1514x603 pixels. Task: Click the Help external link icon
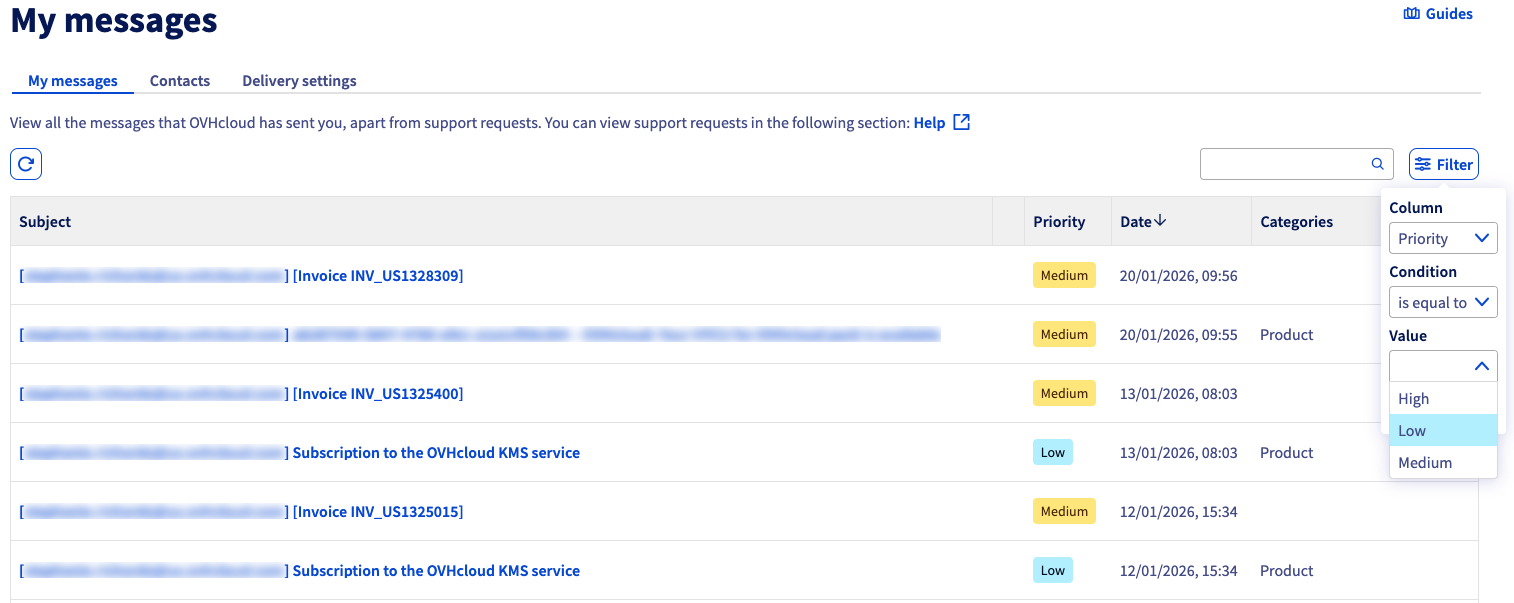tap(961, 122)
